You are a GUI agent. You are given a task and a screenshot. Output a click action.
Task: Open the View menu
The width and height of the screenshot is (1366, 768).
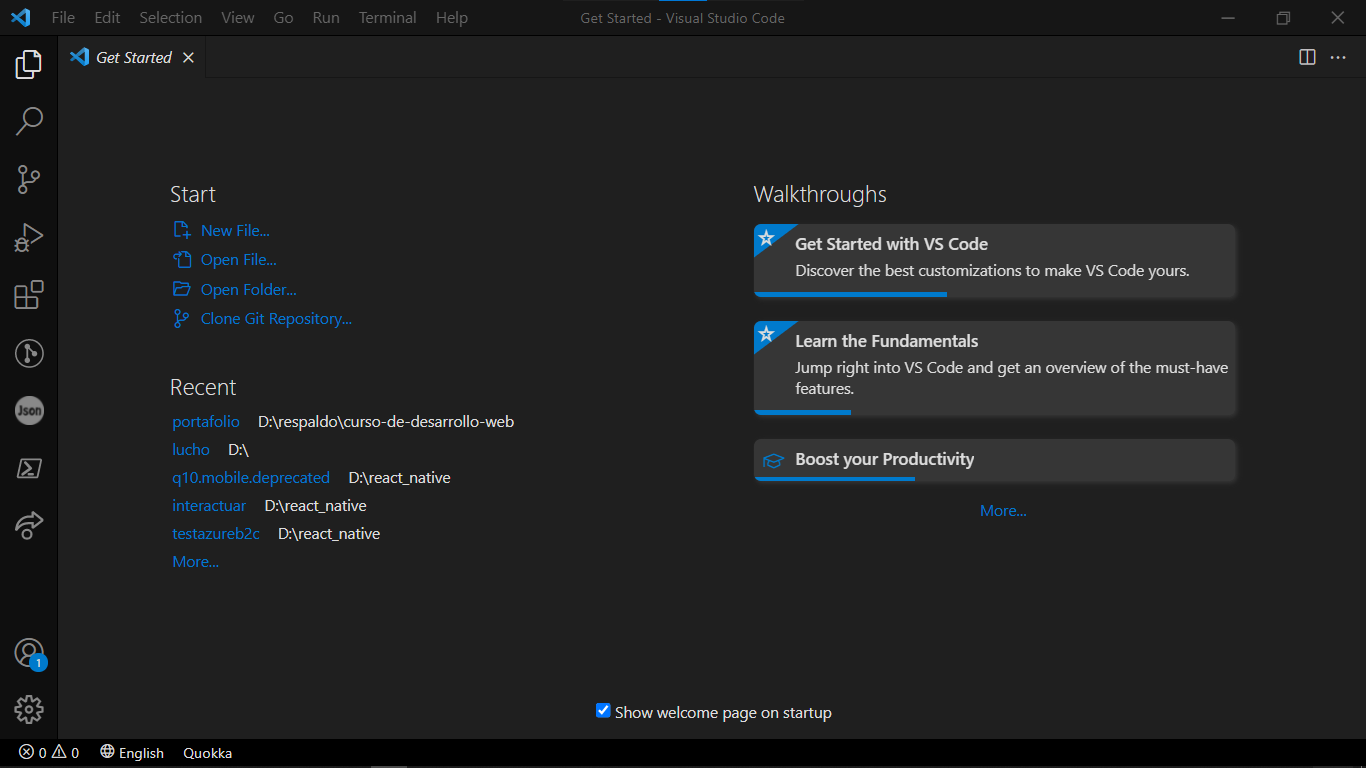[238, 18]
